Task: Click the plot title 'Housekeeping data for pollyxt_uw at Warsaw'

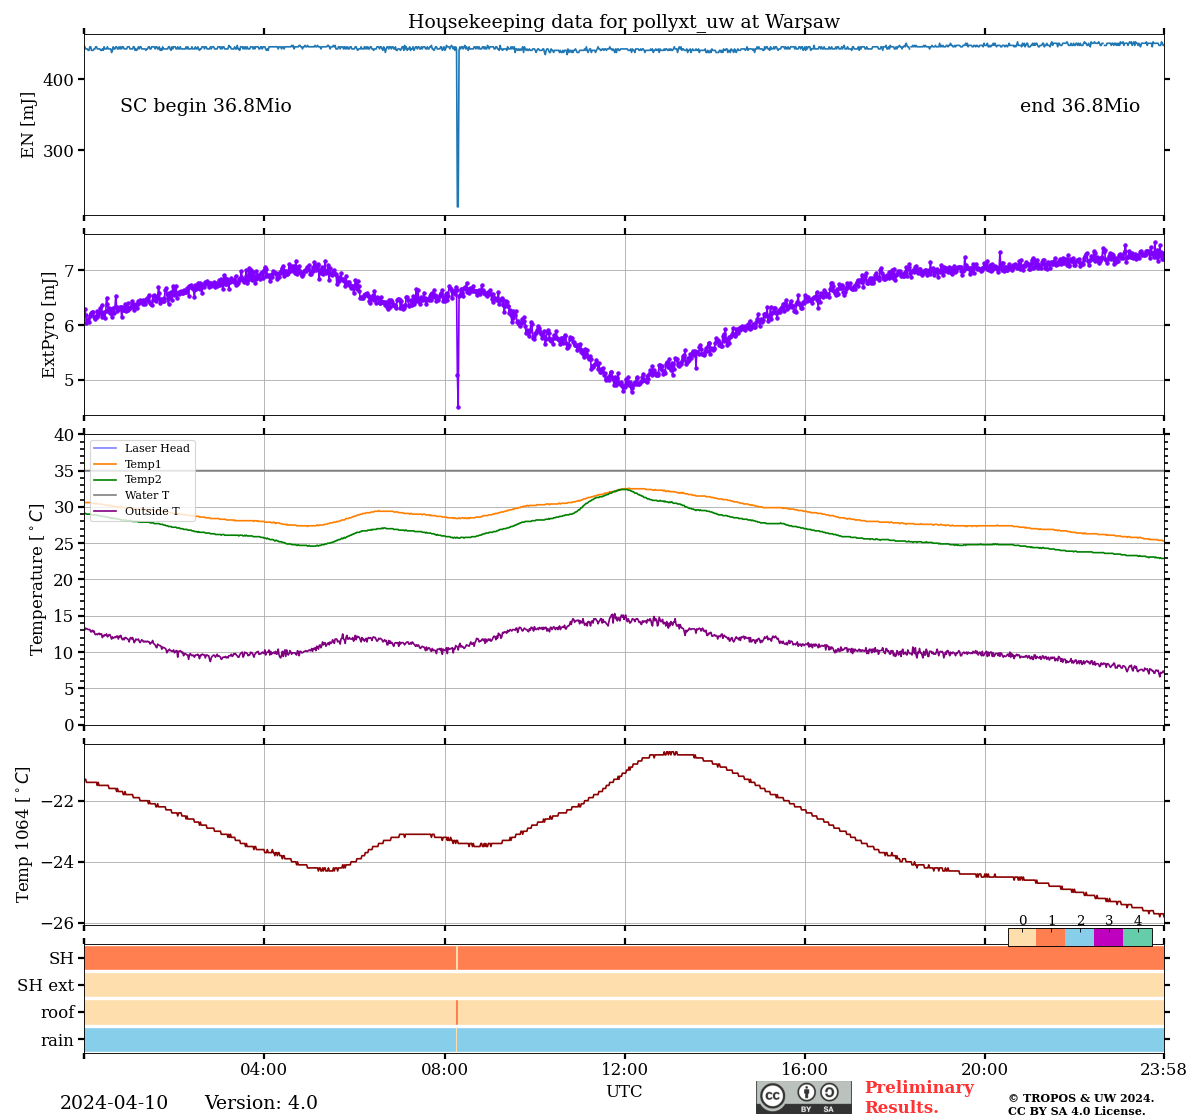Action: click(x=624, y=22)
